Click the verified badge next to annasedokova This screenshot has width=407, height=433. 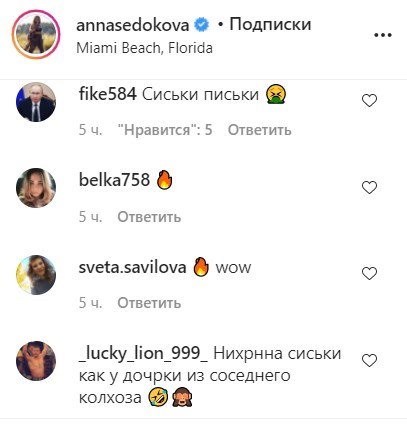pos(201,25)
